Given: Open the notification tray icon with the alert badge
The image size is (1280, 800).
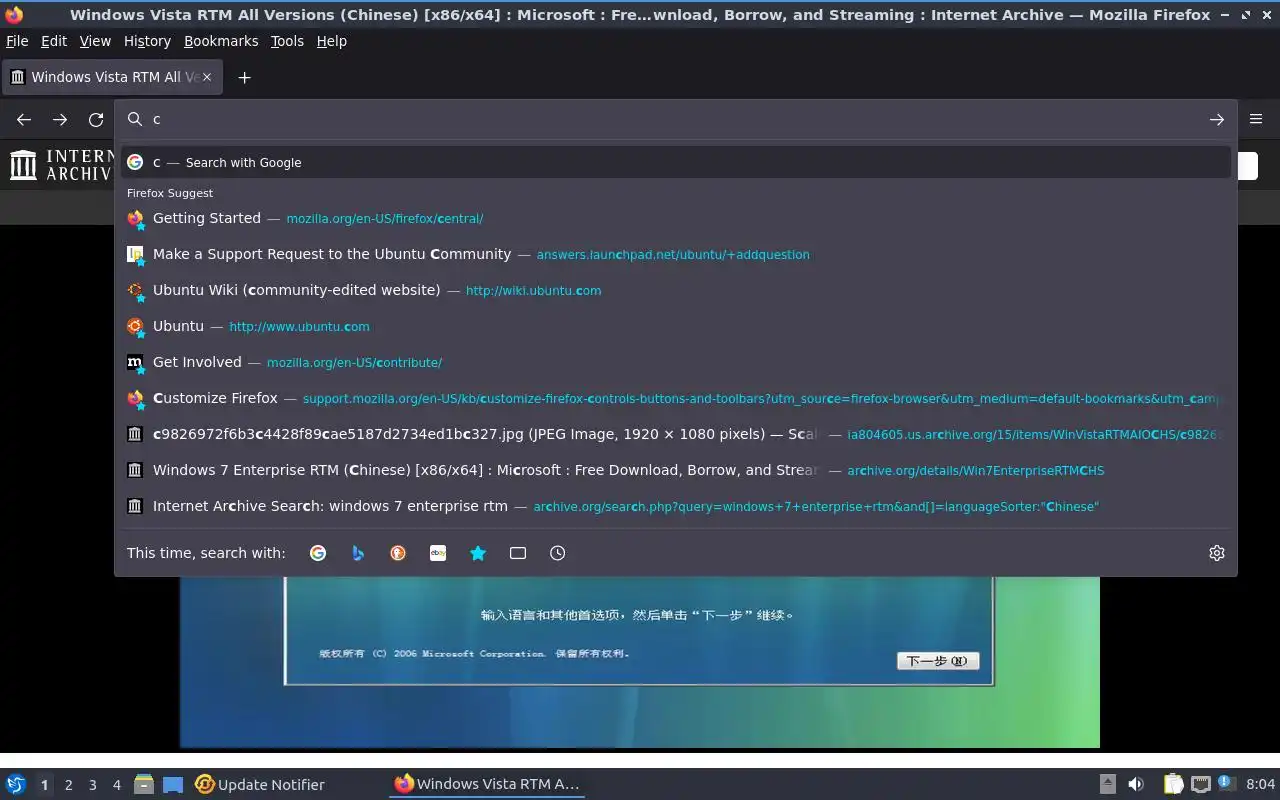Looking at the screenshot, I should click(1227, 784).
